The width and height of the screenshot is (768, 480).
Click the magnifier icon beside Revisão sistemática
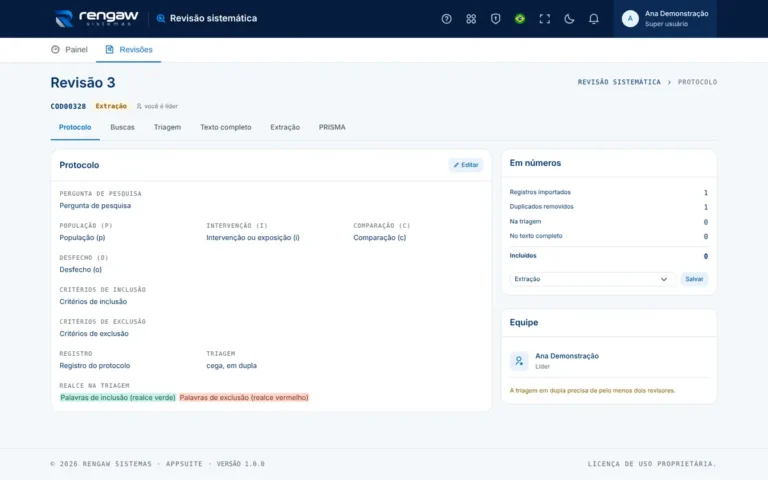click(160, 19)
